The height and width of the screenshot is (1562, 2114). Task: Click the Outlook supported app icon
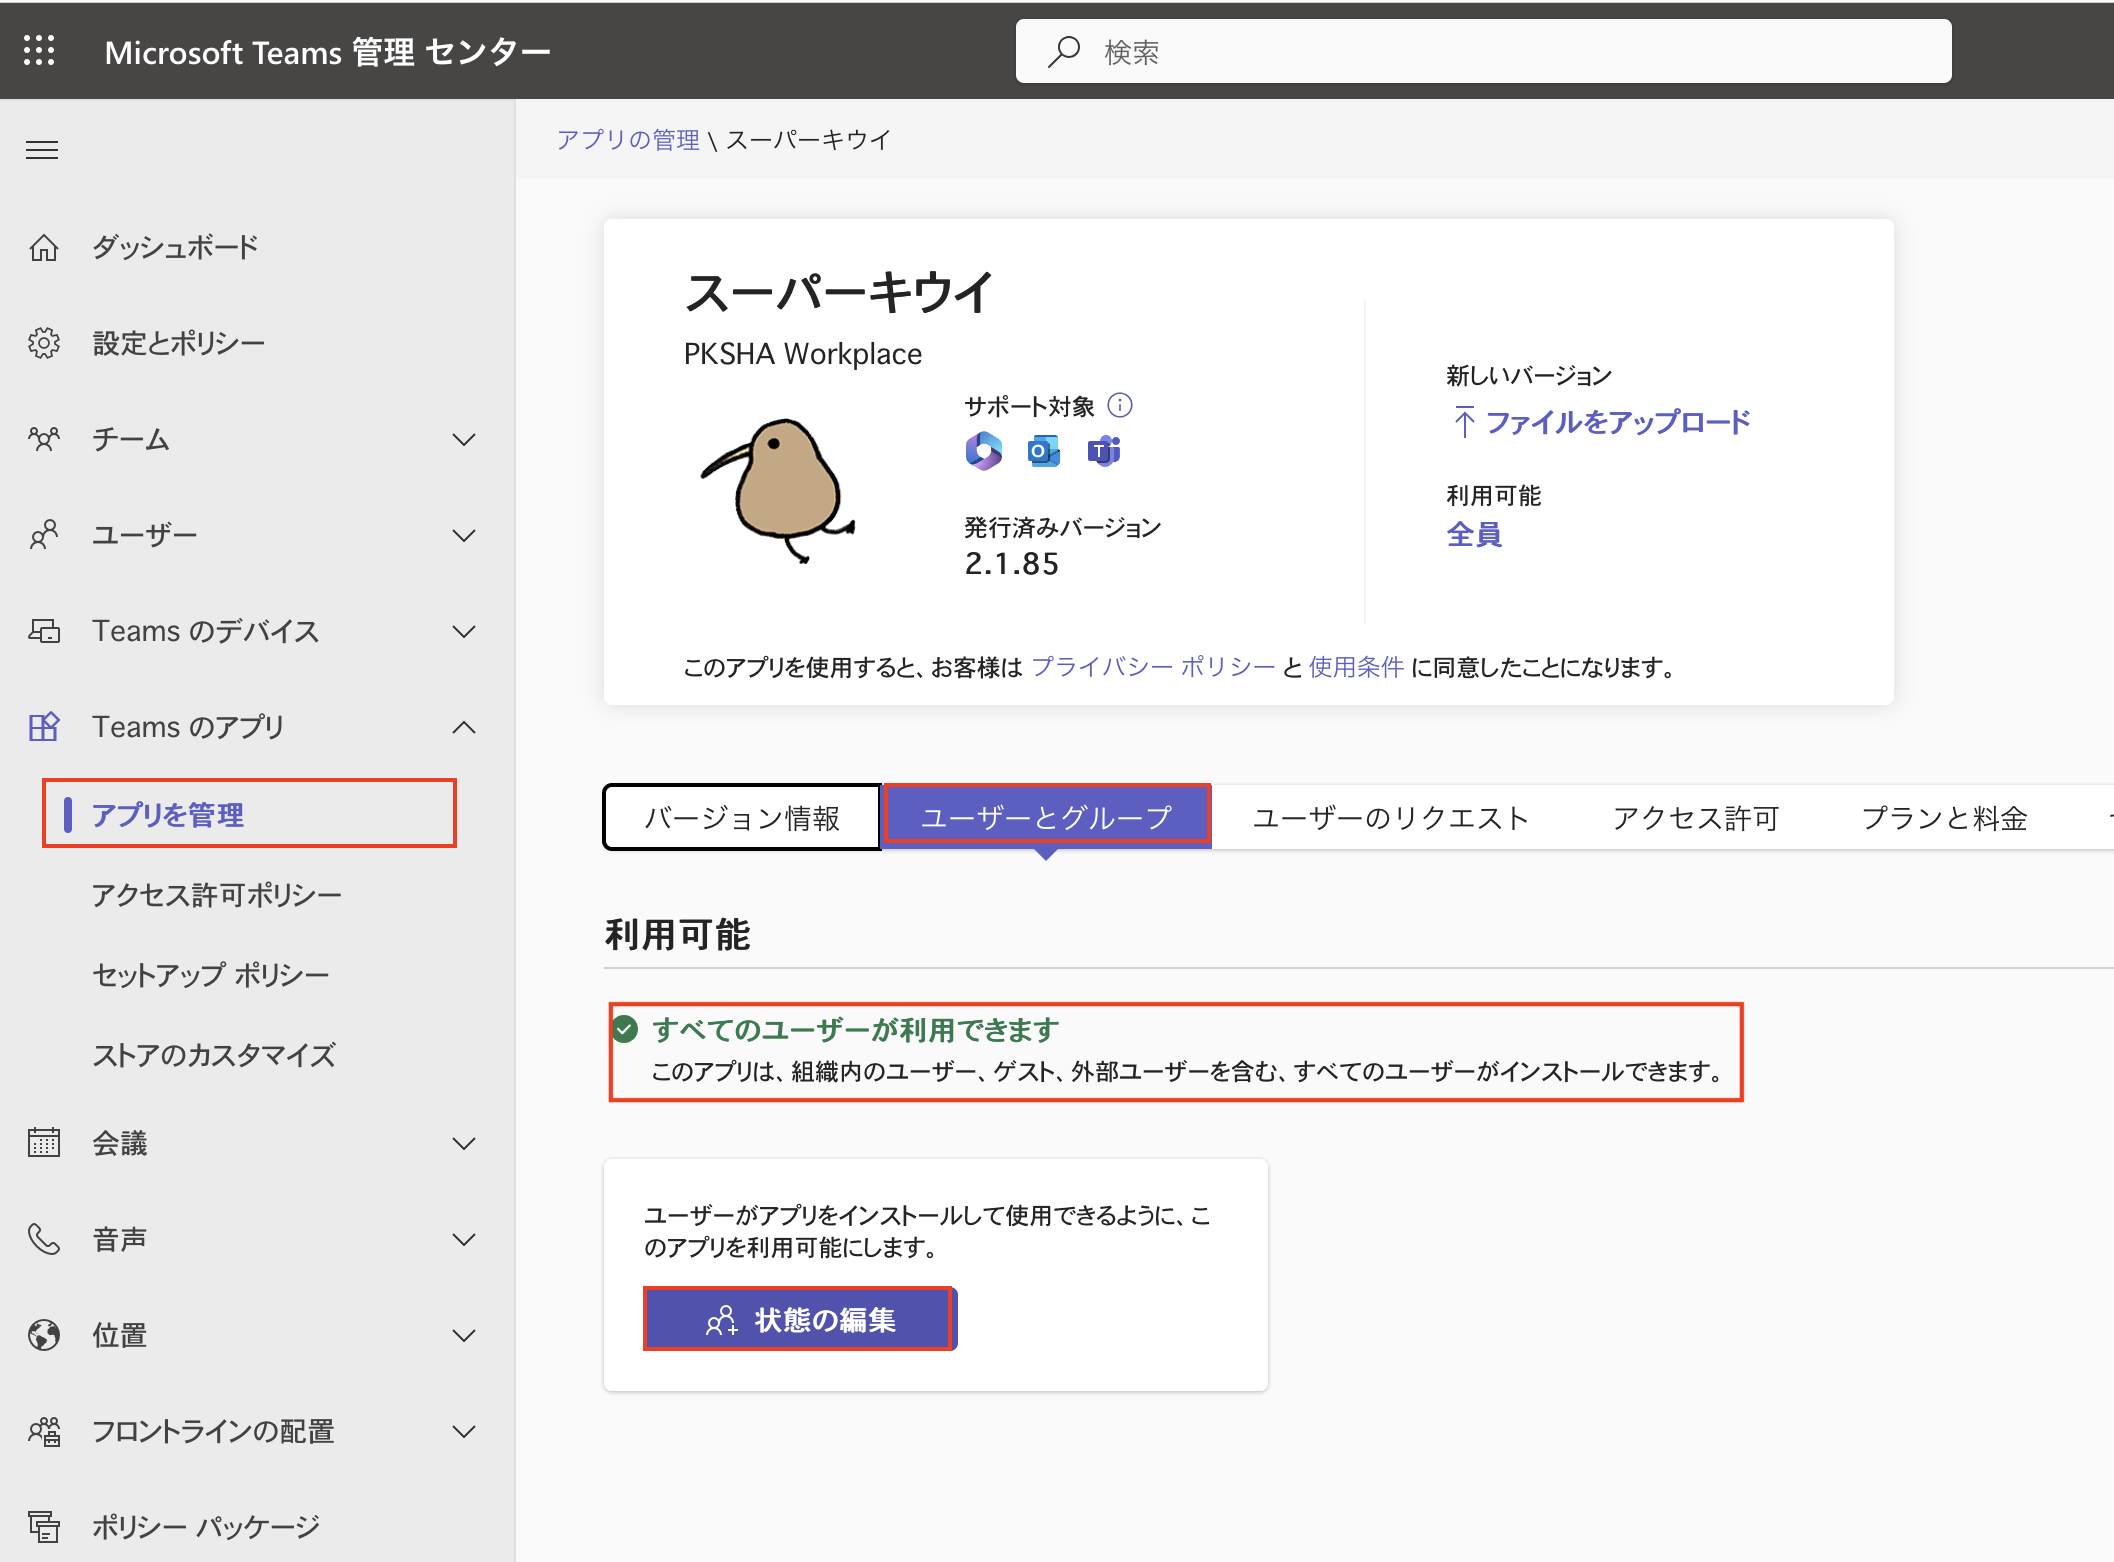pyautogui.click(x=1043, y=451)
